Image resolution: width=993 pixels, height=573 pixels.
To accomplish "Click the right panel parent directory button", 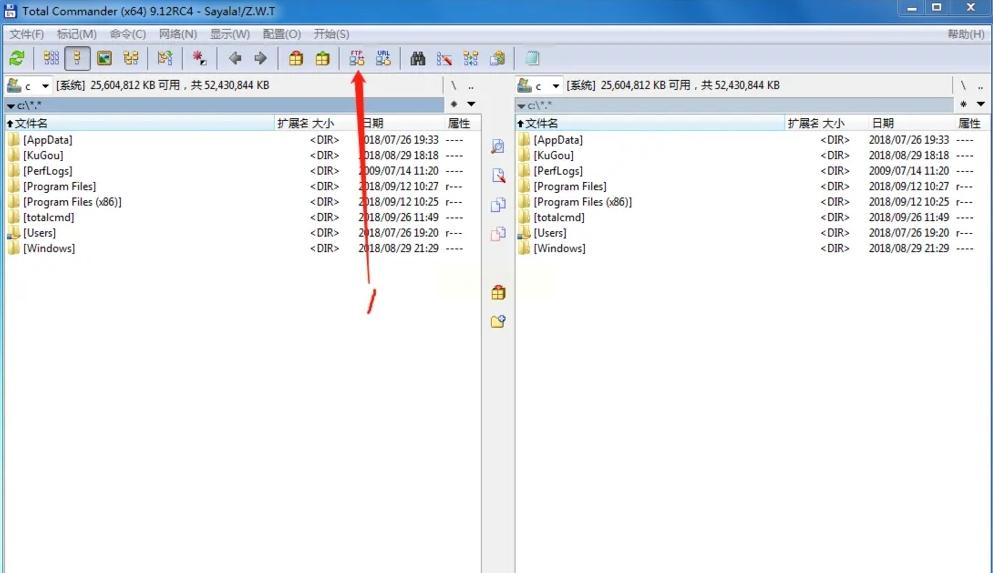I will (981, 85).
